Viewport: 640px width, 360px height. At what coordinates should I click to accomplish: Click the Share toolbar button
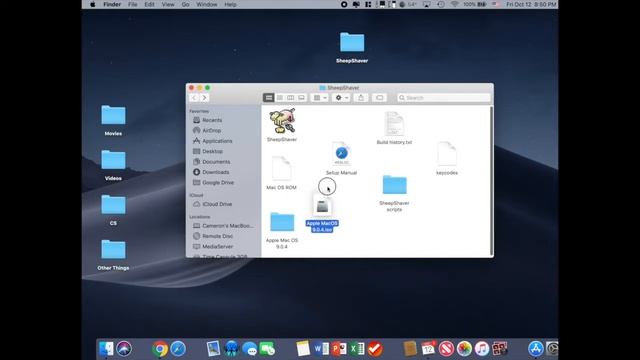pyautogui.click(x=361, y=98)
